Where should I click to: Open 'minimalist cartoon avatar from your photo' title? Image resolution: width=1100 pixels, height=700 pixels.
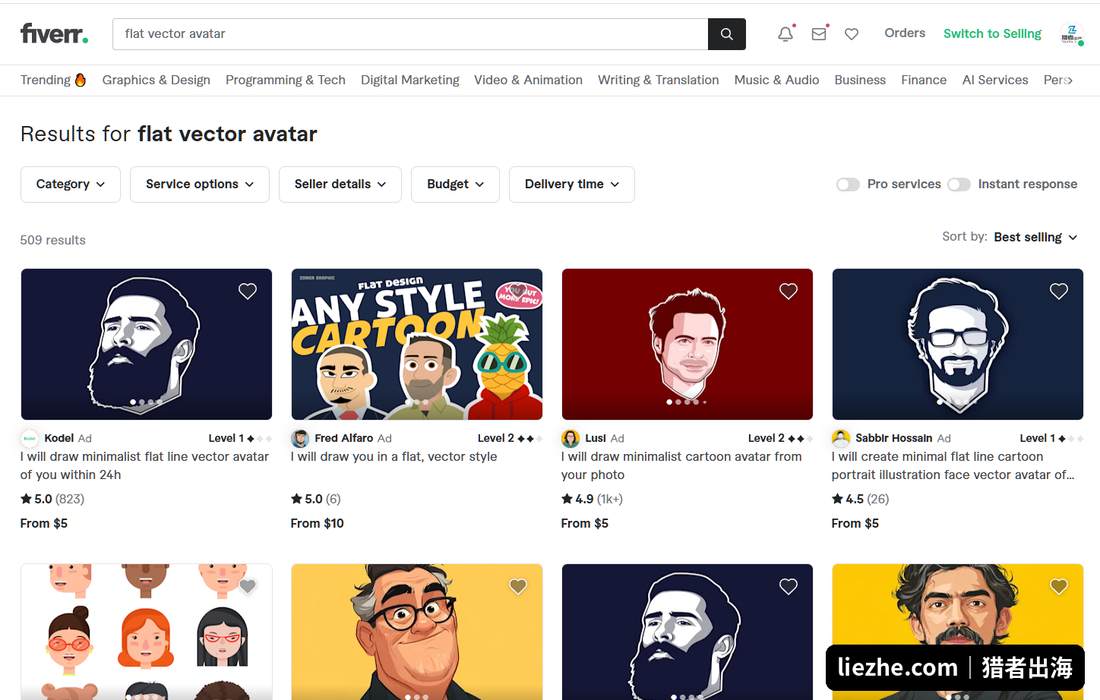point(681,466)
